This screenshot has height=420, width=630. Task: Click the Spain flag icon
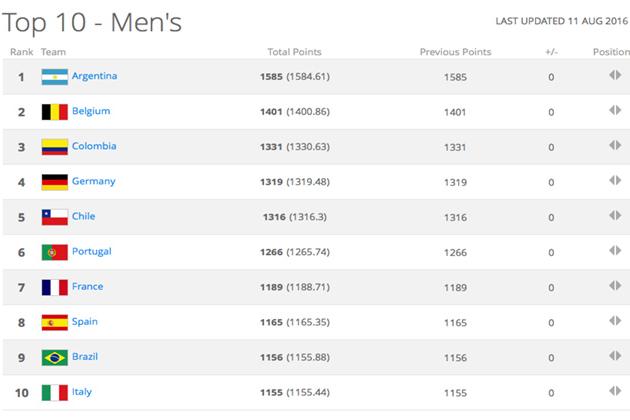click(x=54, y=322)
